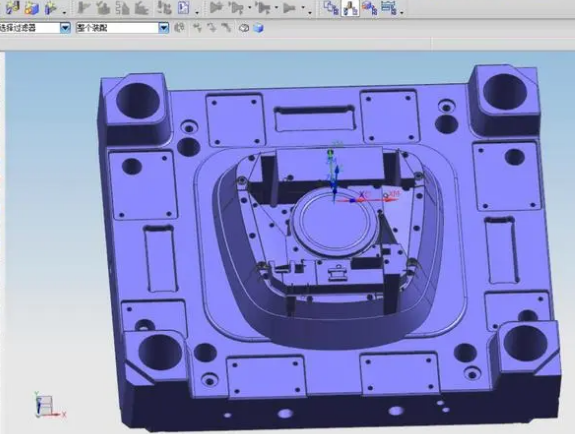Click the first greyed arrow-shaped icon in third group
This screenshot has height=434, width=575.
point(216,8)
